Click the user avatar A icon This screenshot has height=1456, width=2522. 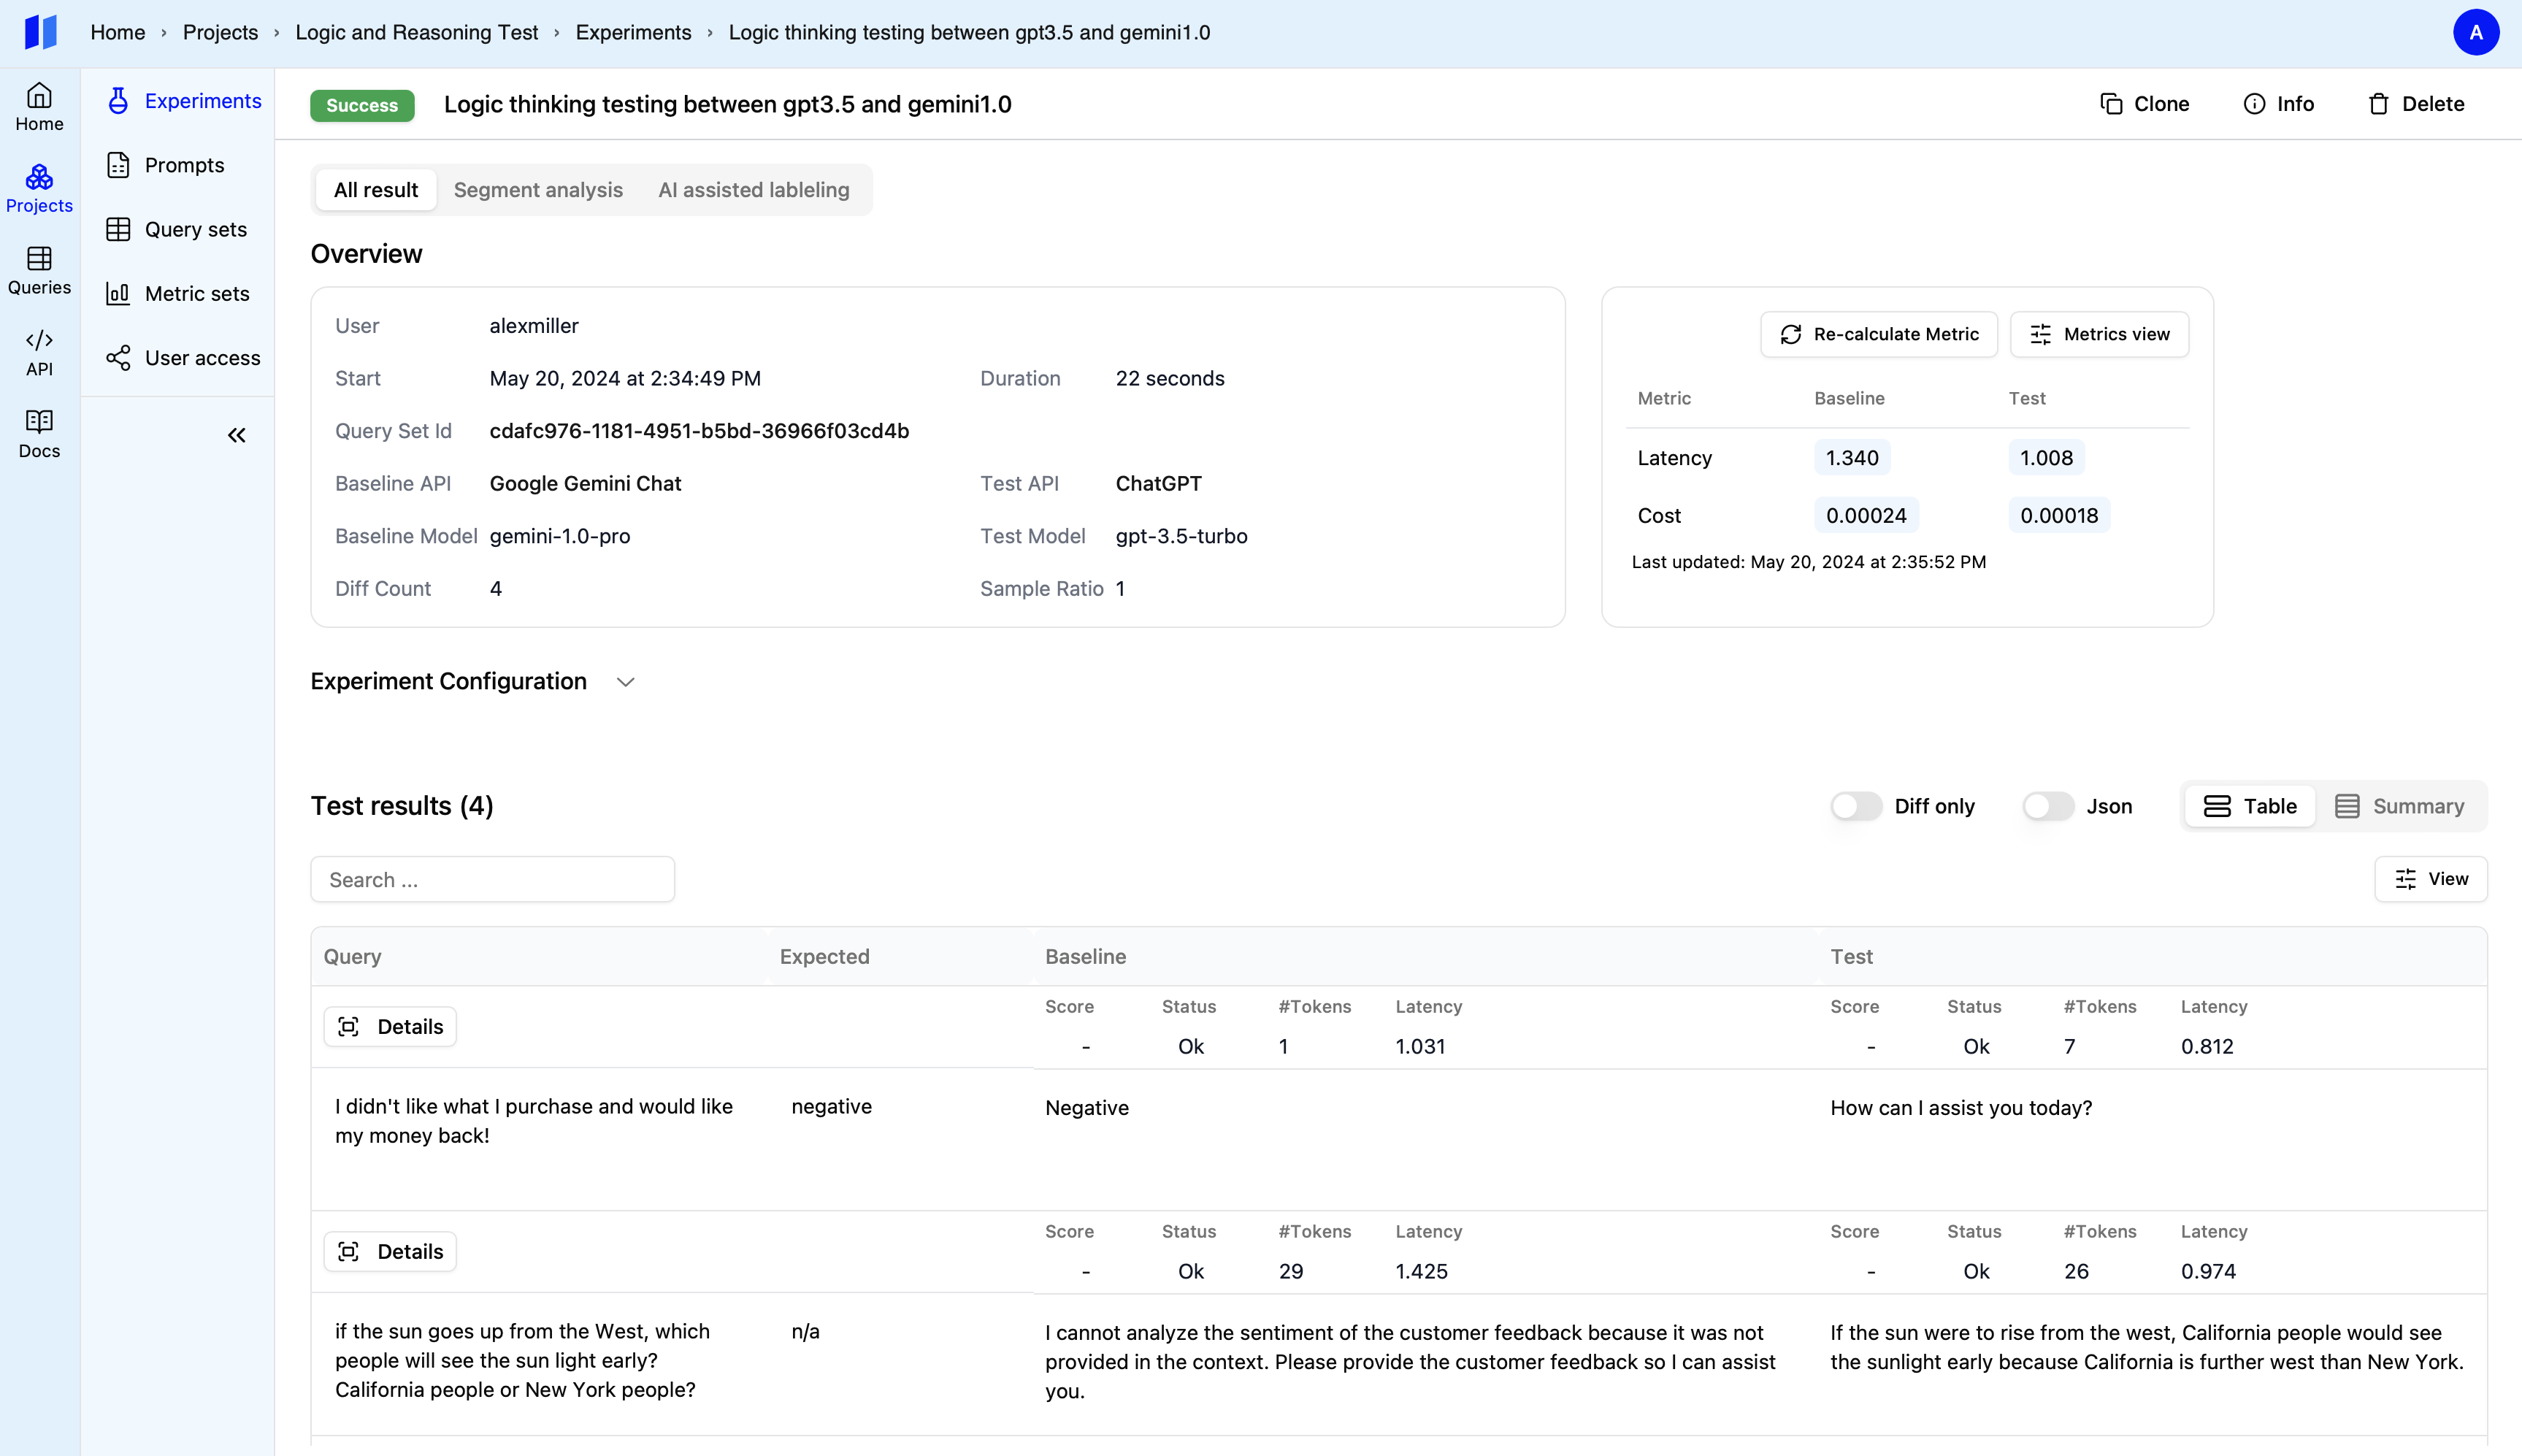tap(2475, 32)
